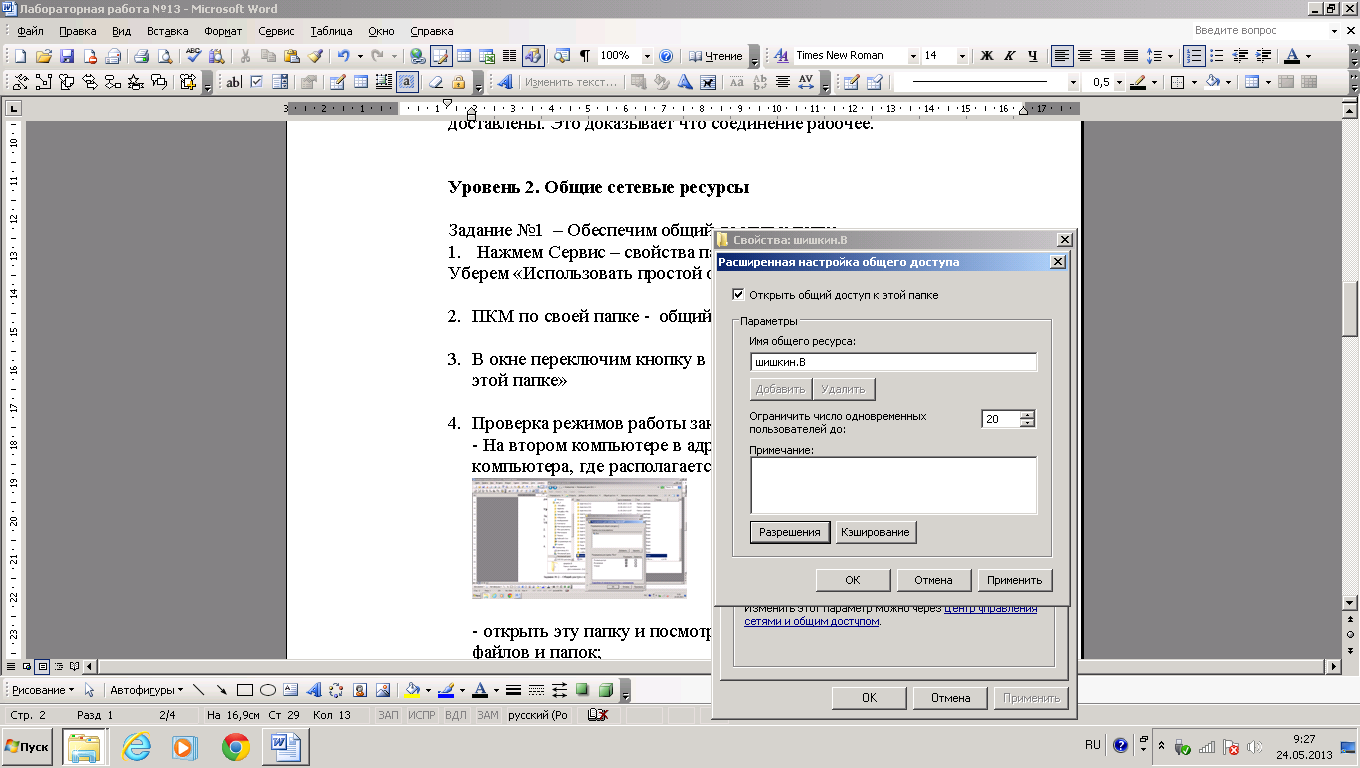Run the ABC spelling check
Screen dimensions: 1360x768
pos(195,56)
